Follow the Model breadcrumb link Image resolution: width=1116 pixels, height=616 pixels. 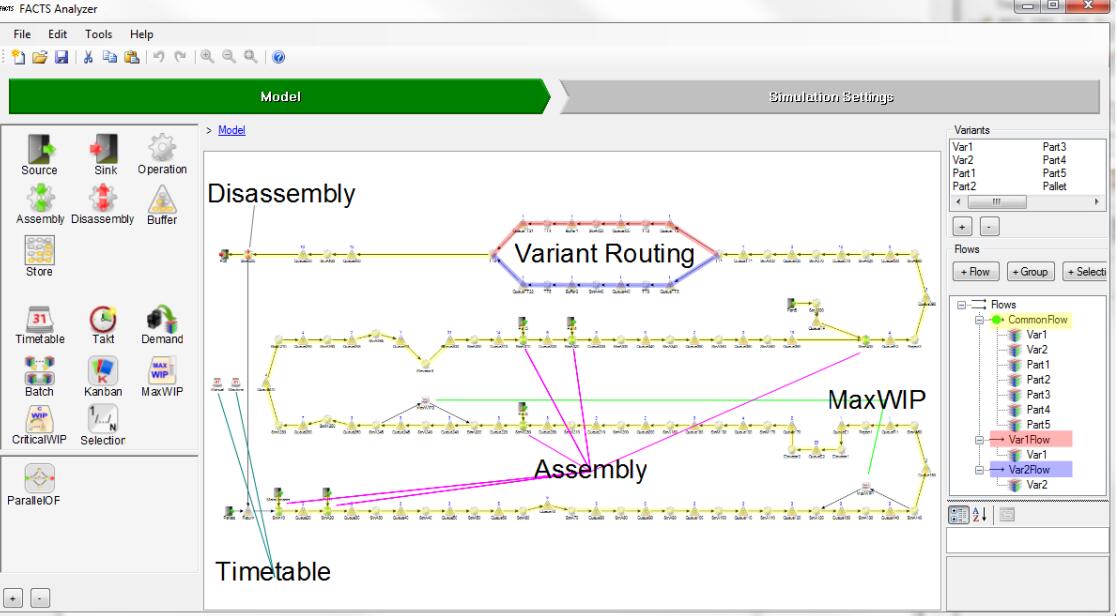tap(231, 130)
